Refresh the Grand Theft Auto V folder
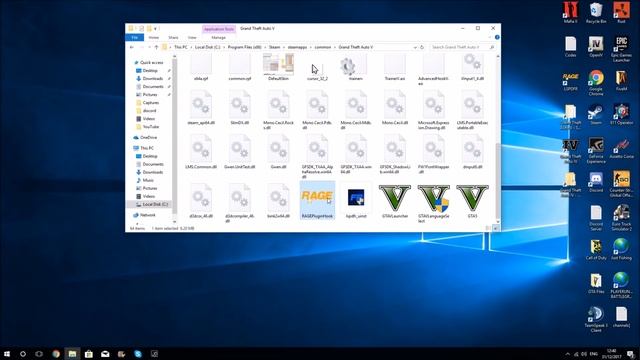The image size is (640, 360). (422, 47)
